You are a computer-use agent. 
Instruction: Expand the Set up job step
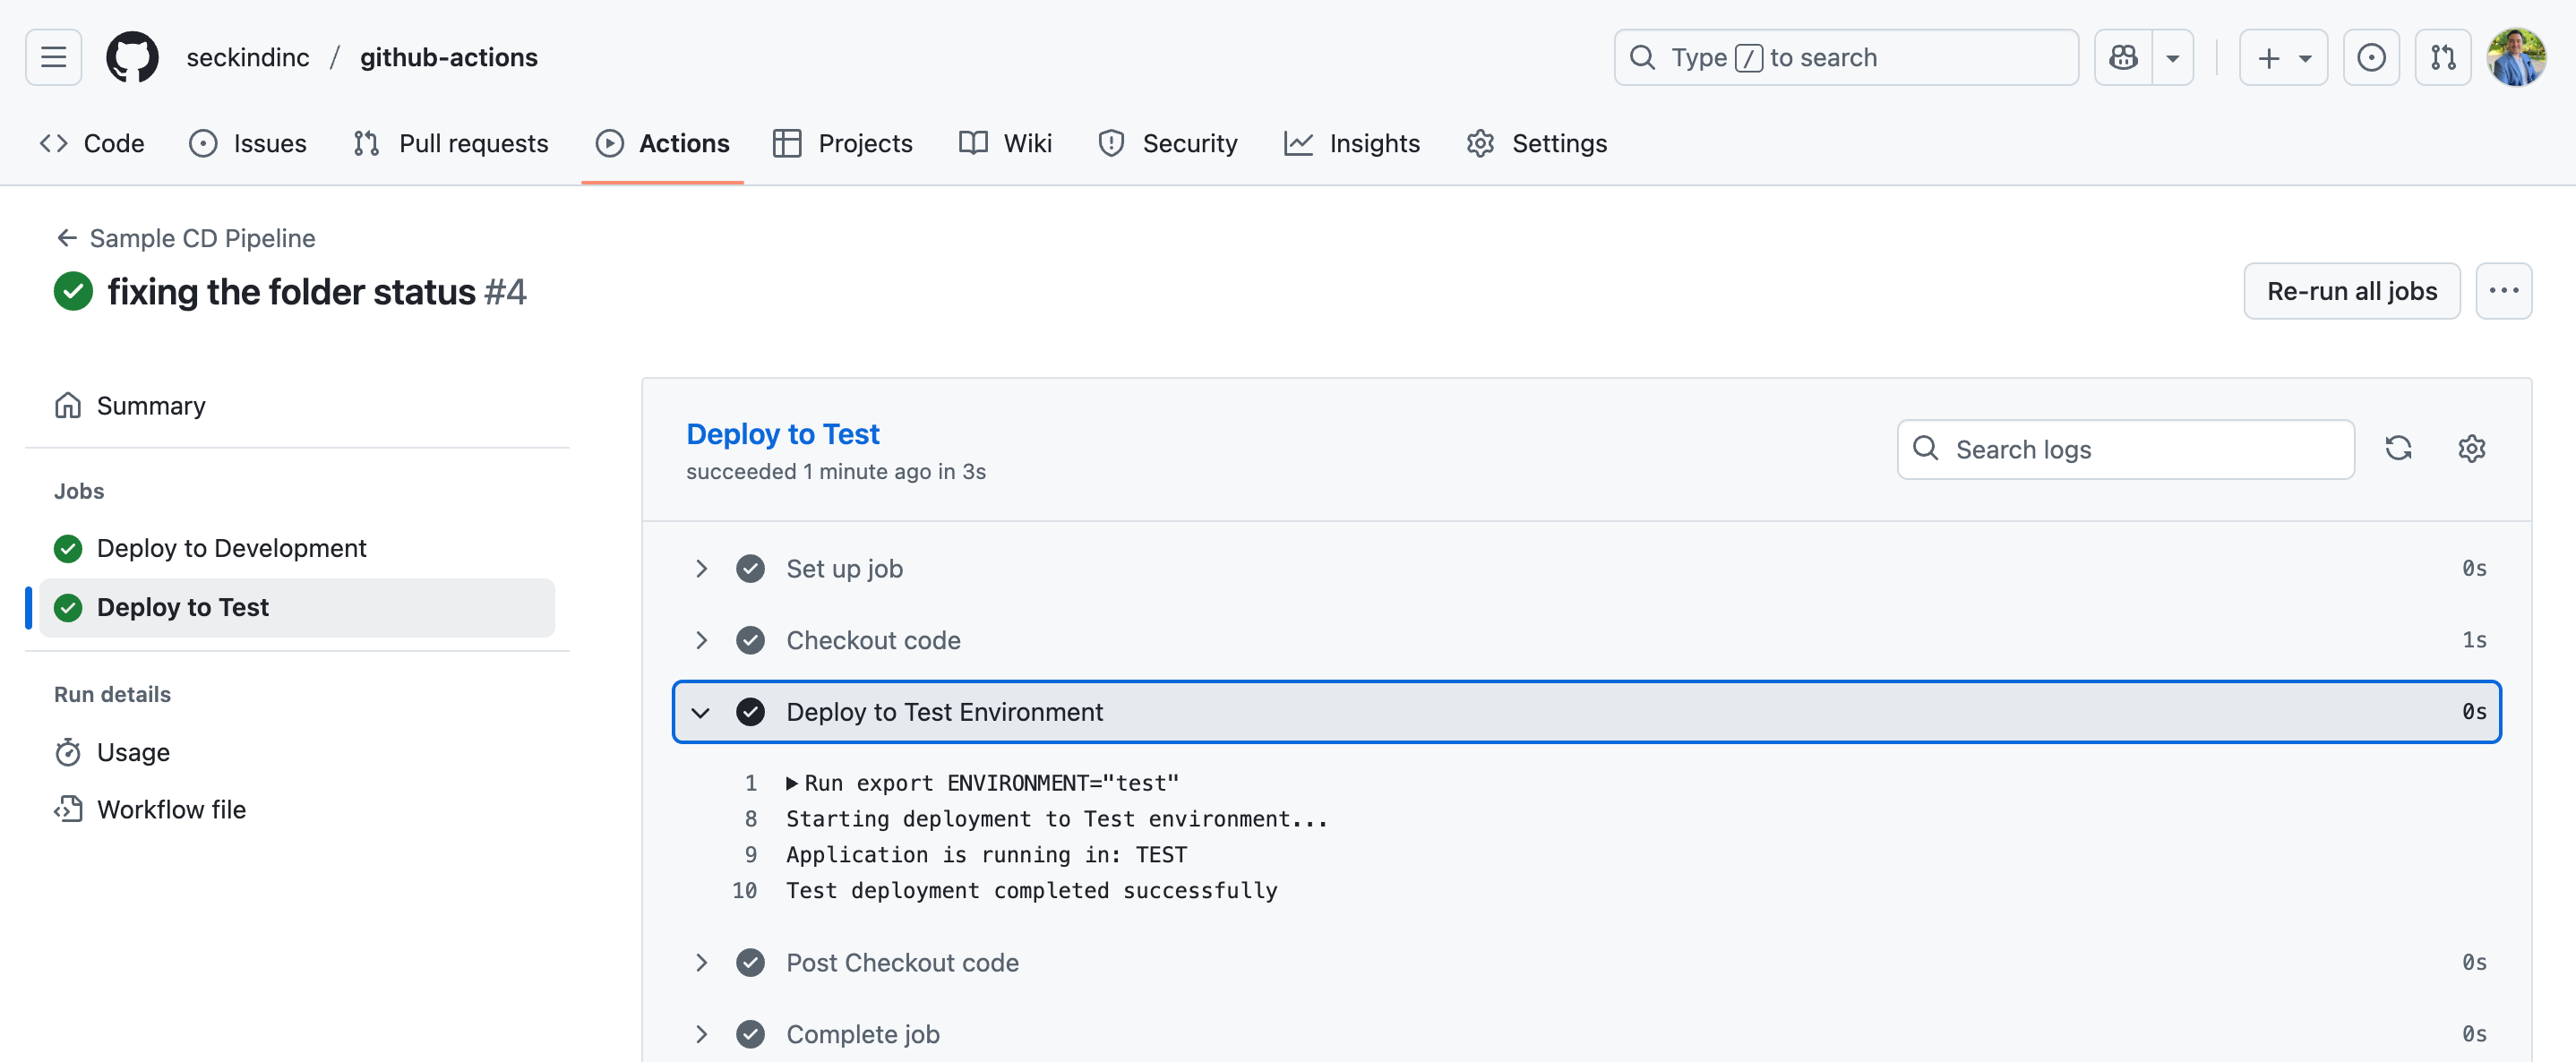click(701, 569)
